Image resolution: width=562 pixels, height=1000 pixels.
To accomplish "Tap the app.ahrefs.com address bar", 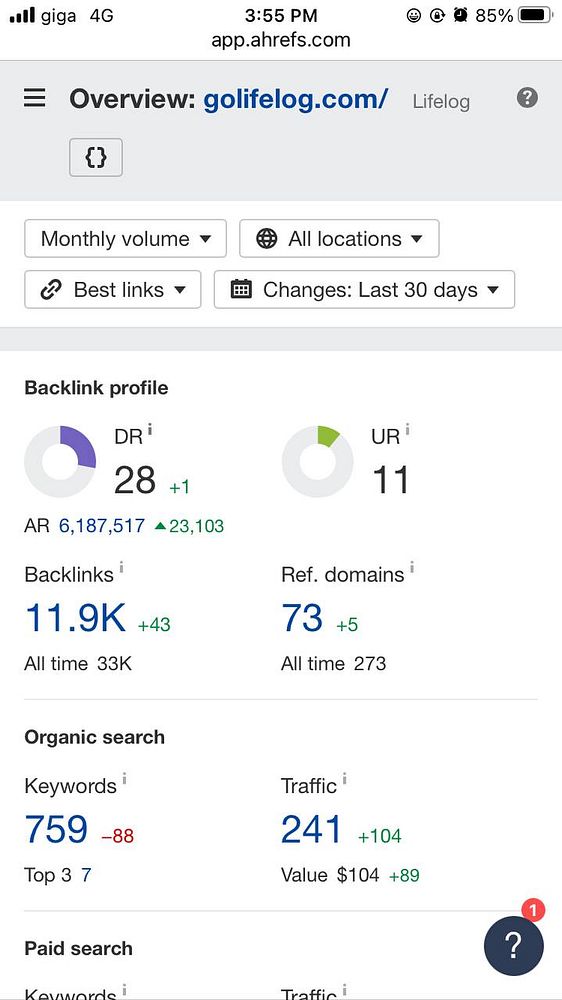I will [x=281, y=40].
